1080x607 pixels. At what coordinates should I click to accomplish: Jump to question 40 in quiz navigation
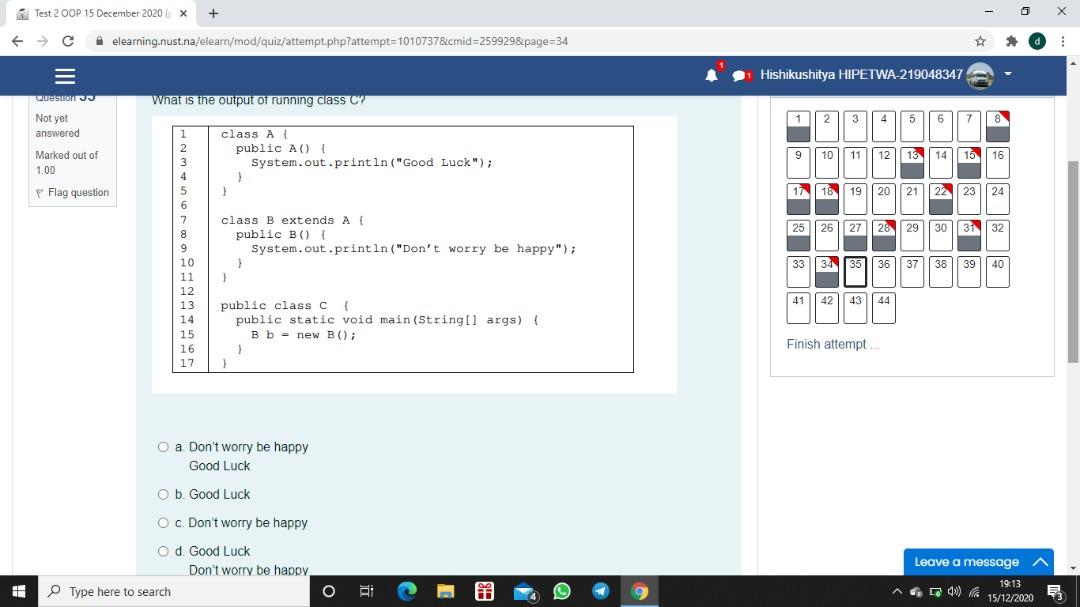pyautogui.click(x=997, y=271)
